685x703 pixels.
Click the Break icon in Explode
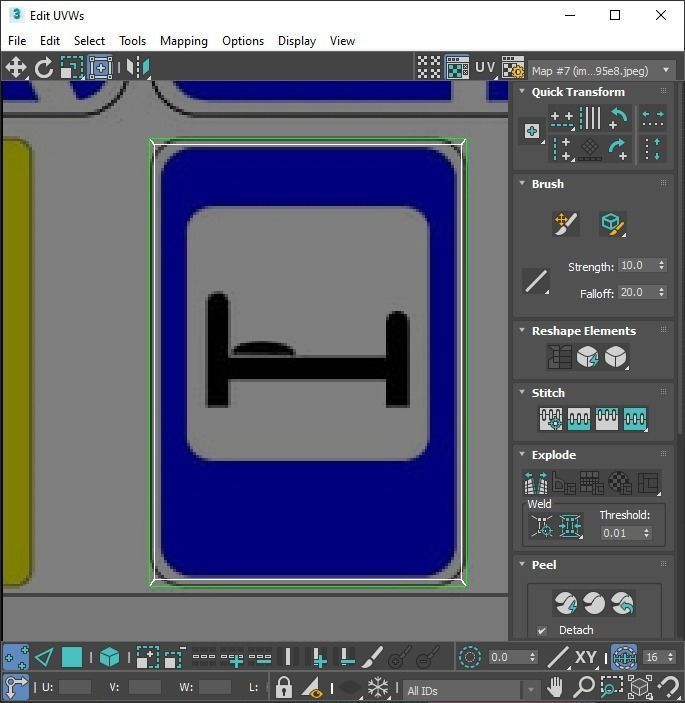[536, 483]
